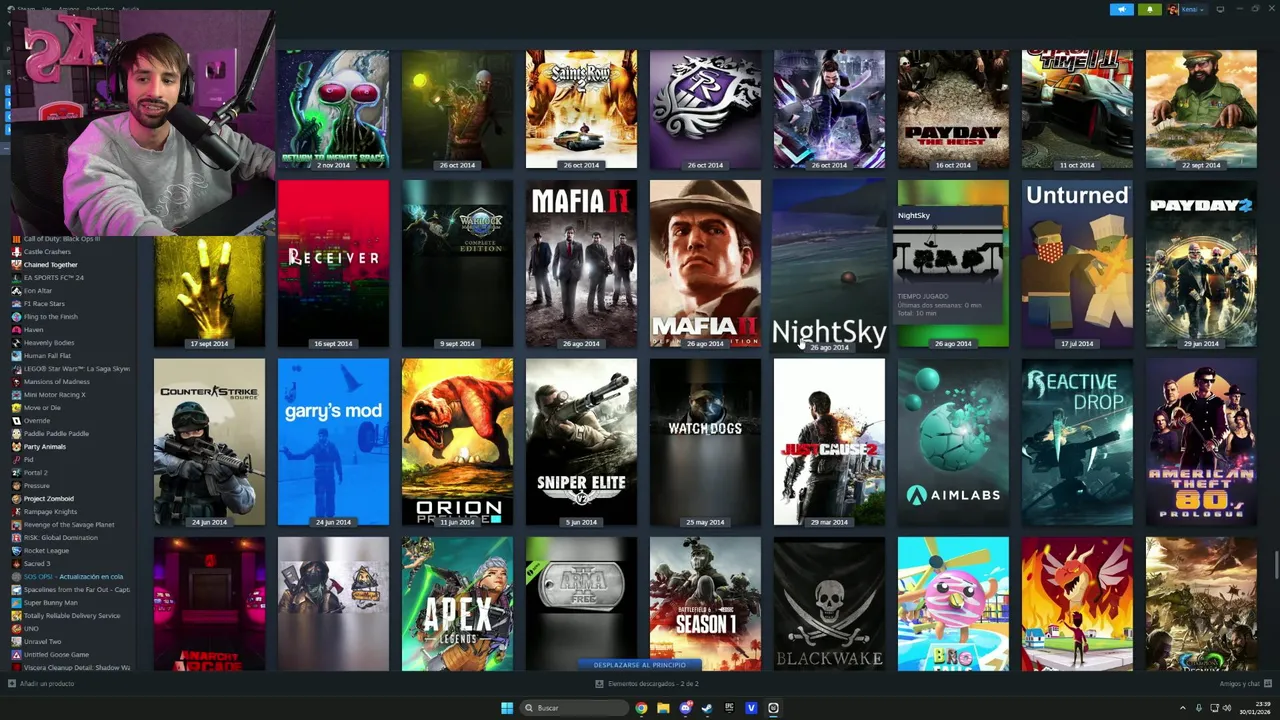Select Unravel Two in library list
This screenshot has width=1280, height=720.
42,641
